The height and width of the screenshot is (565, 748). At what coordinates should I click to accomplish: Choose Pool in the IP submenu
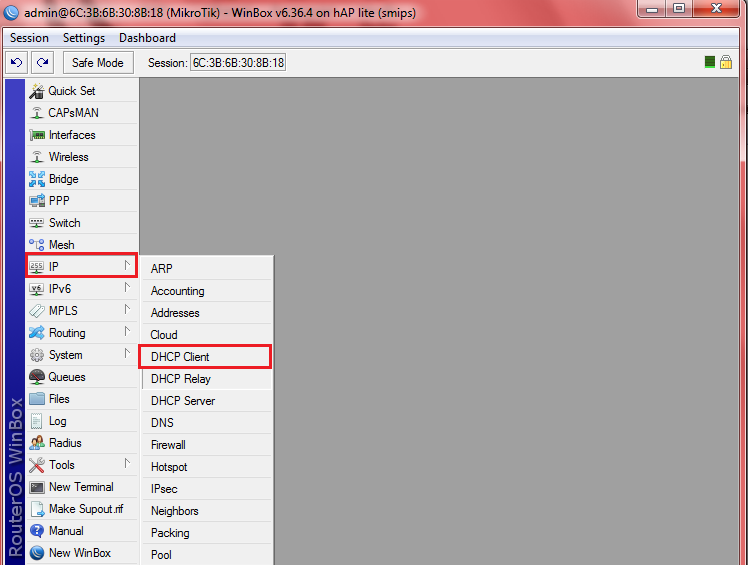(207, 555)
